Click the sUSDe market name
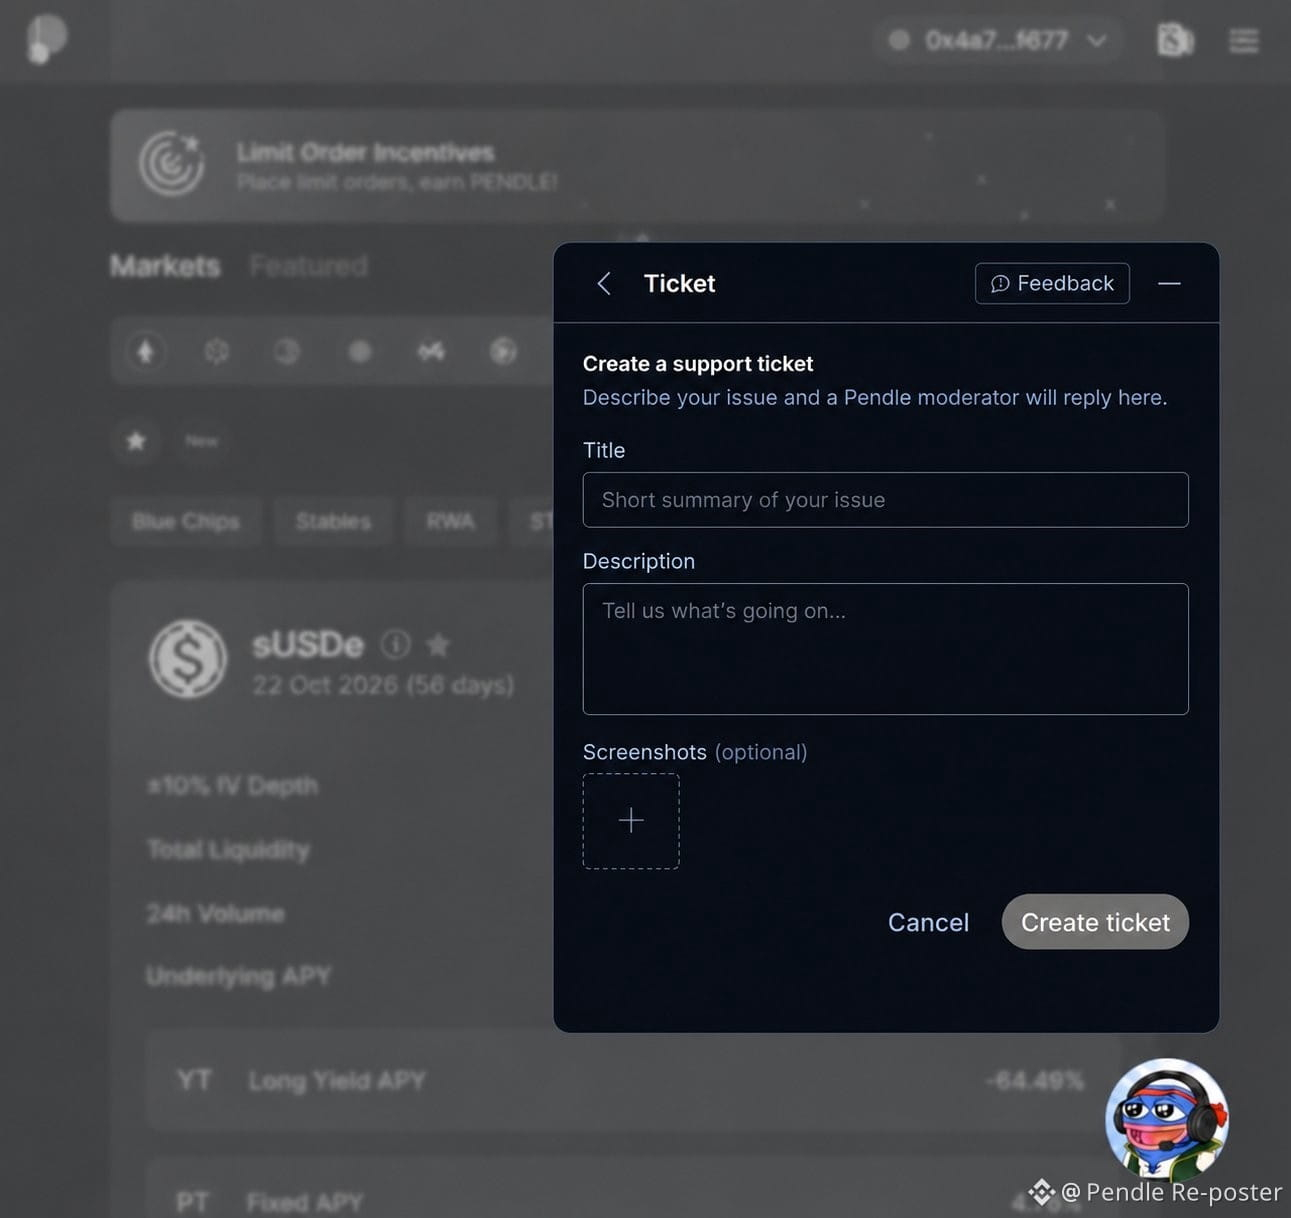 (308, 645)
